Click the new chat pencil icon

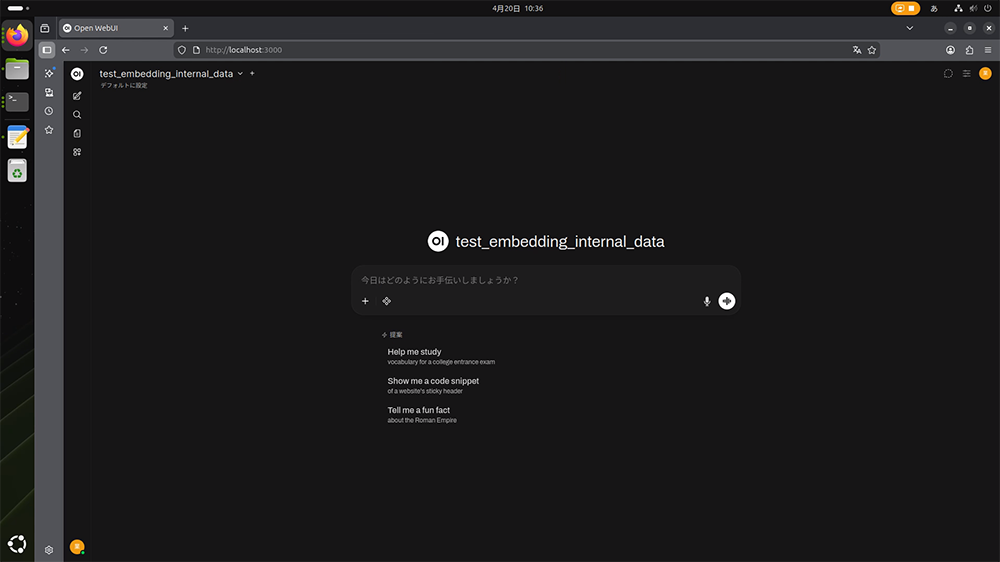77,96
